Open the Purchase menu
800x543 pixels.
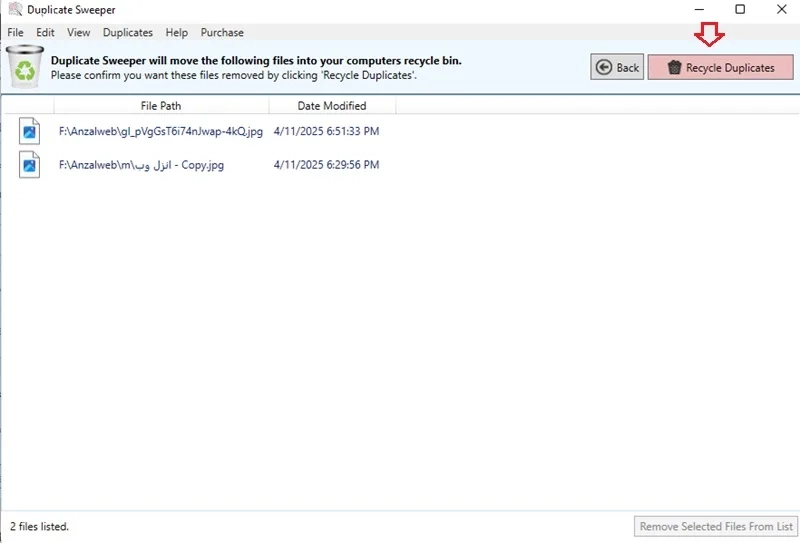point(222,33)
